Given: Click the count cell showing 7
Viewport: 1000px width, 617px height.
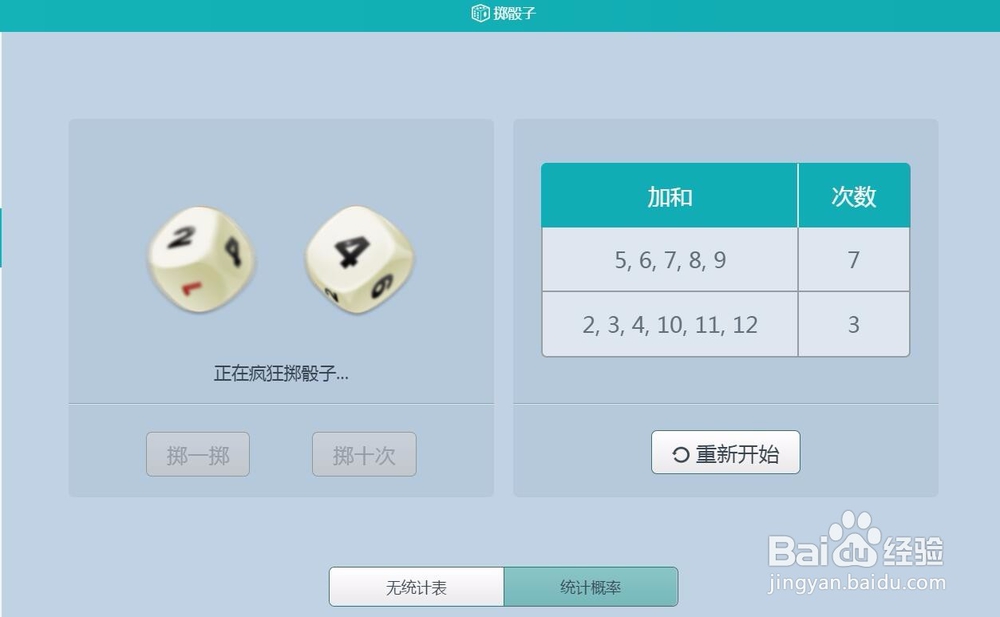Looking at the screenshot, I should 854,260.
